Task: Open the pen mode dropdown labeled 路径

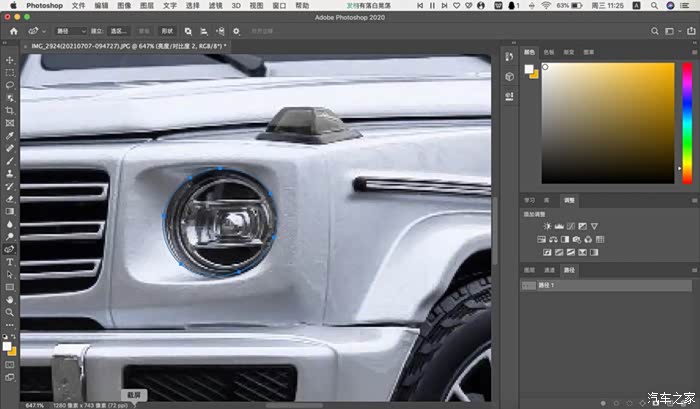Action: click(69, 31)
